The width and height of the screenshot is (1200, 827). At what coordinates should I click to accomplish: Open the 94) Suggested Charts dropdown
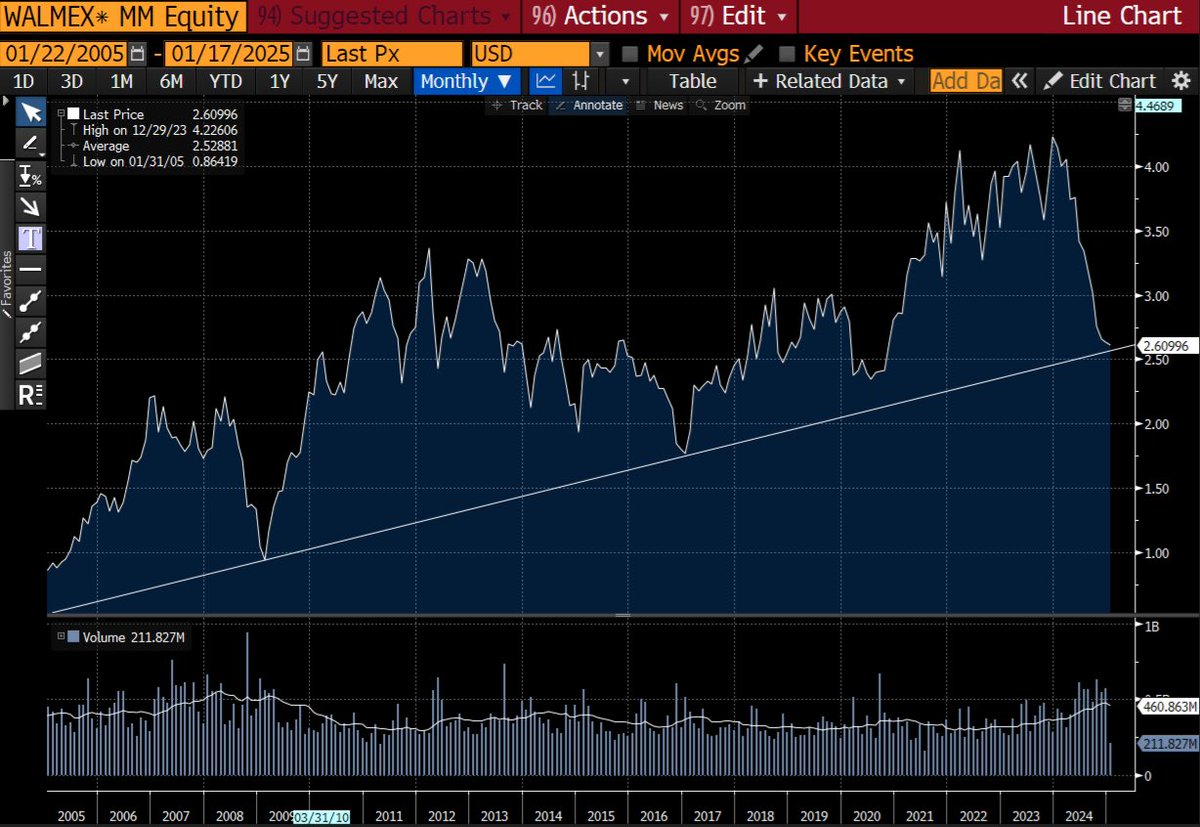tap(384, 16)
